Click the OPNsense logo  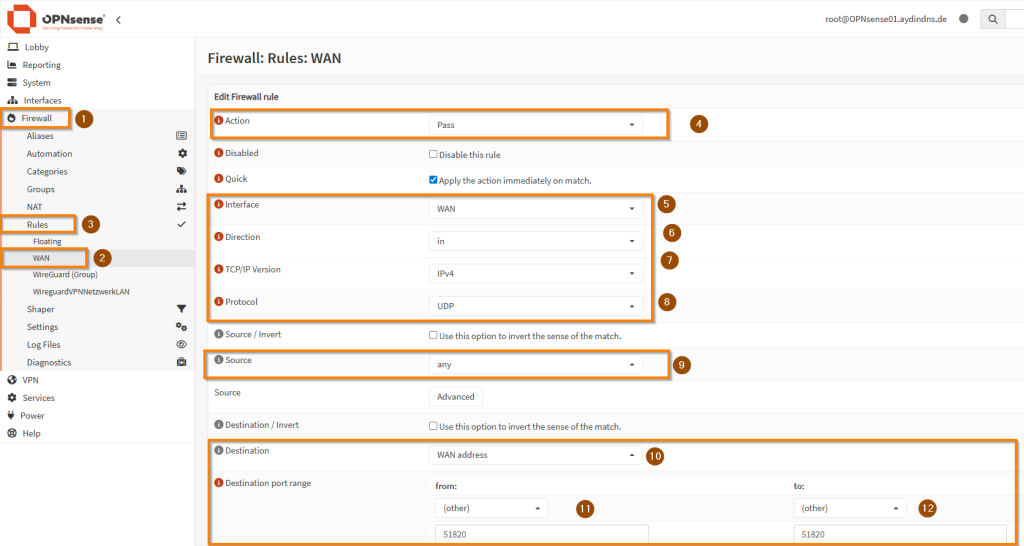coord(56,18)
